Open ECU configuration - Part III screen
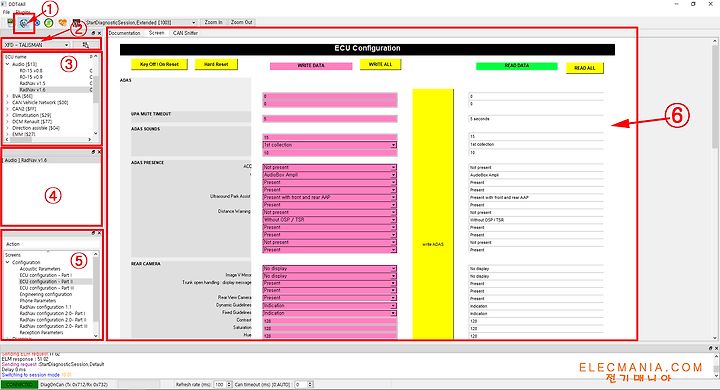Image resolution: width=720 pixels, height=390 pixels. (x=47, y=288)
